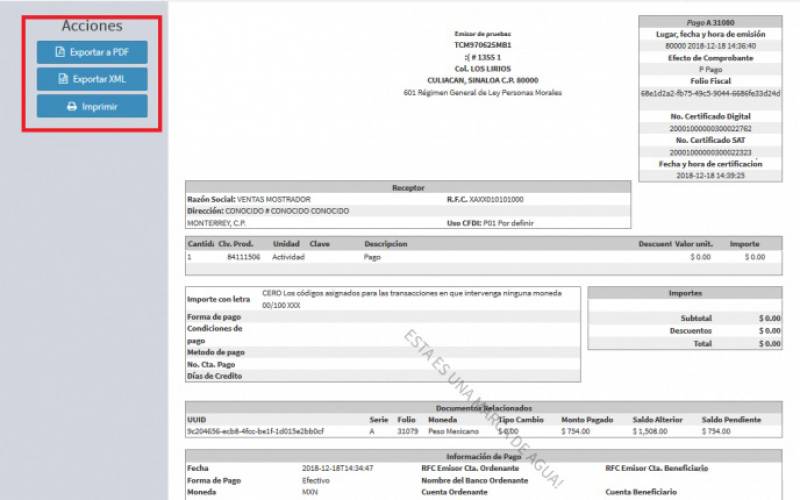The height and width of the screenshot is (500, 800).
Task: Select payment date '2018-12-18T14:34:47'
Action: coord(337,468)
